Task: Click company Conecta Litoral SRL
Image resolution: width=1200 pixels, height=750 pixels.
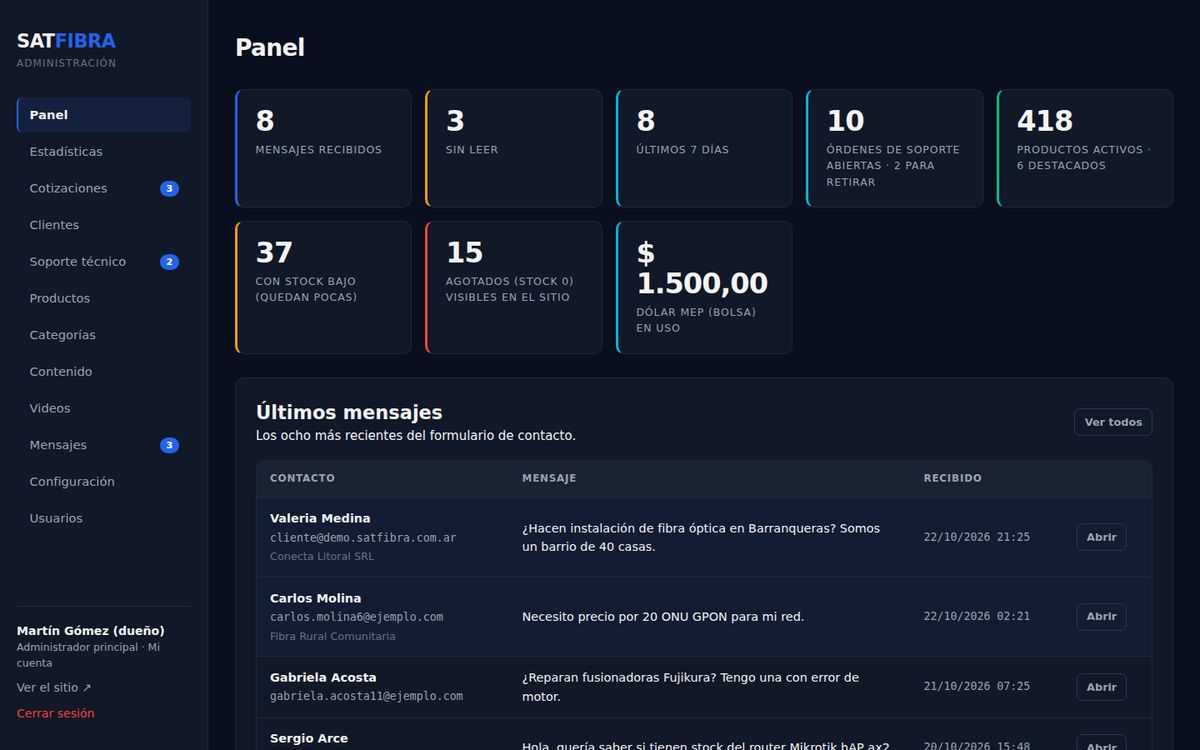Action: point(322,556)
